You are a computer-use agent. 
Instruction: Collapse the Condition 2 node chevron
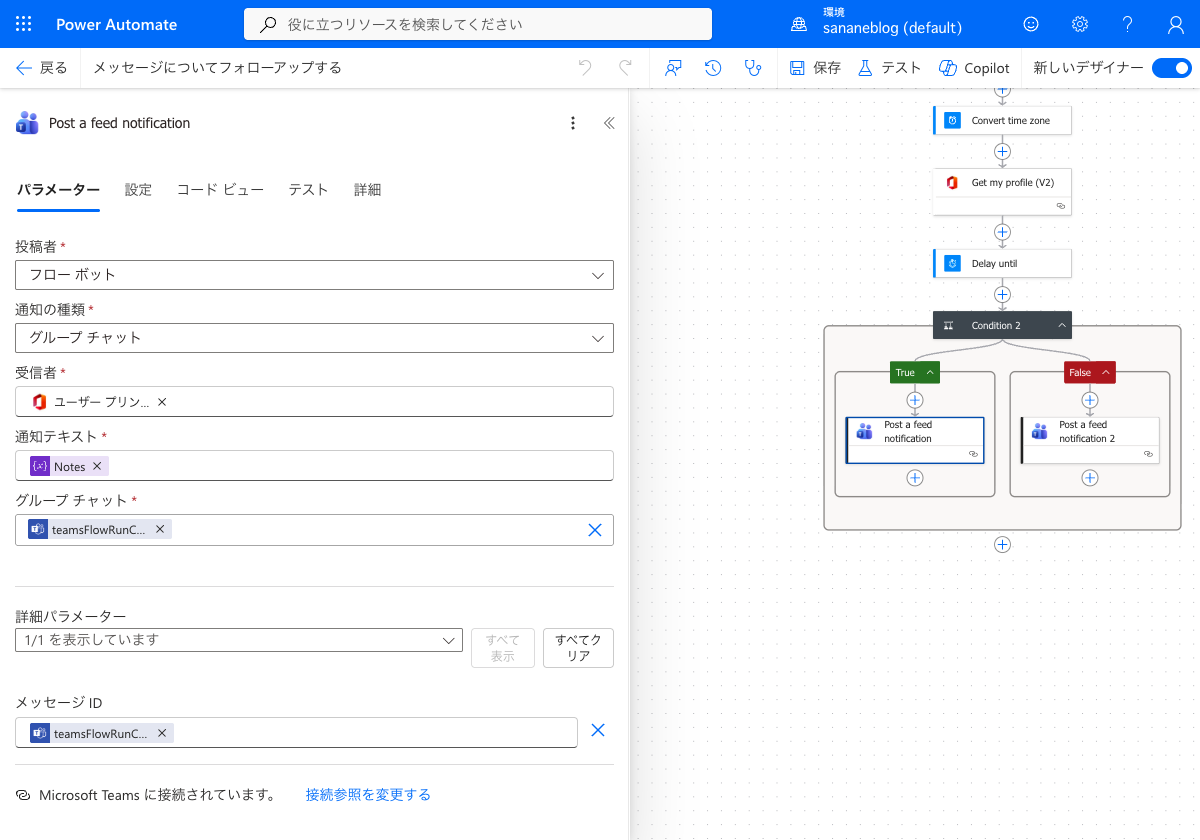(1062, 325)
